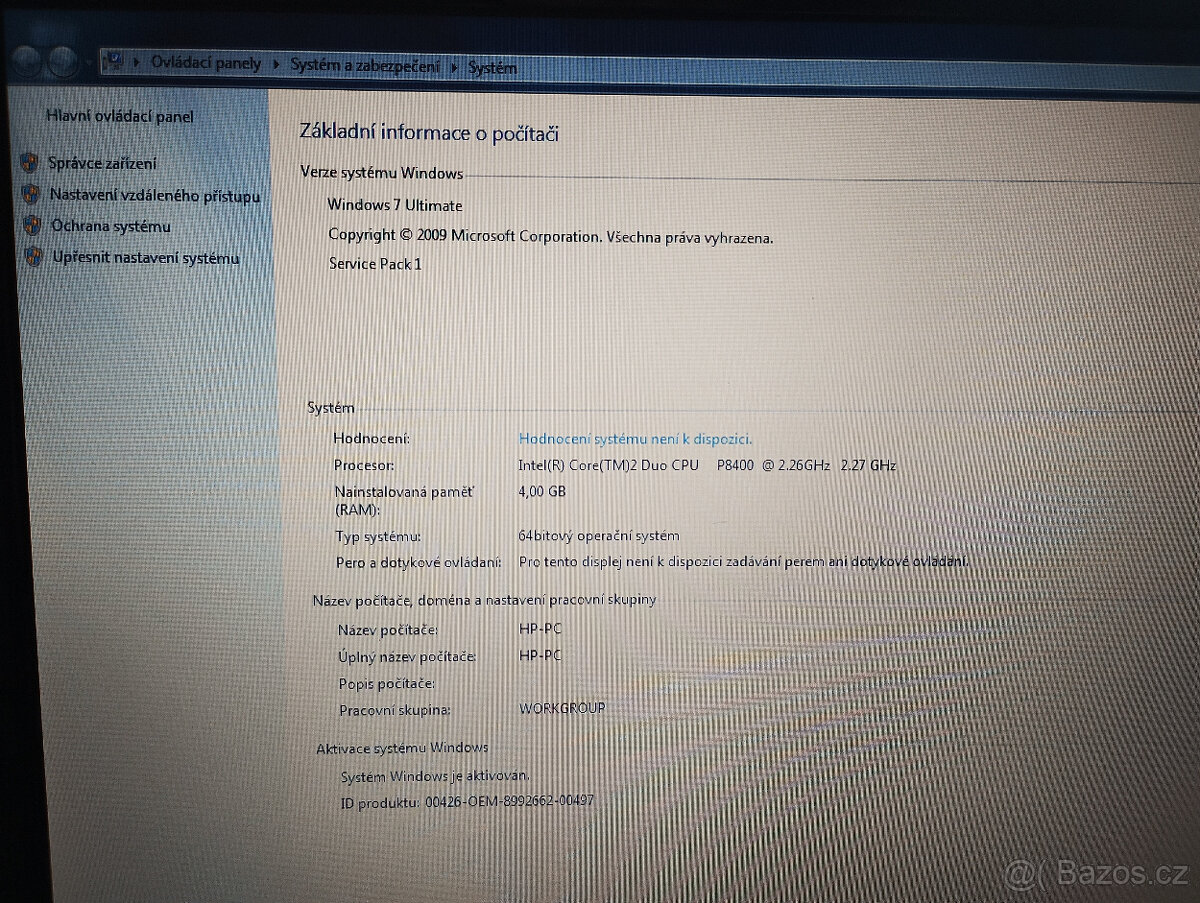Go to Systém a zabezpečení breadcrumb

pos(364,64)
